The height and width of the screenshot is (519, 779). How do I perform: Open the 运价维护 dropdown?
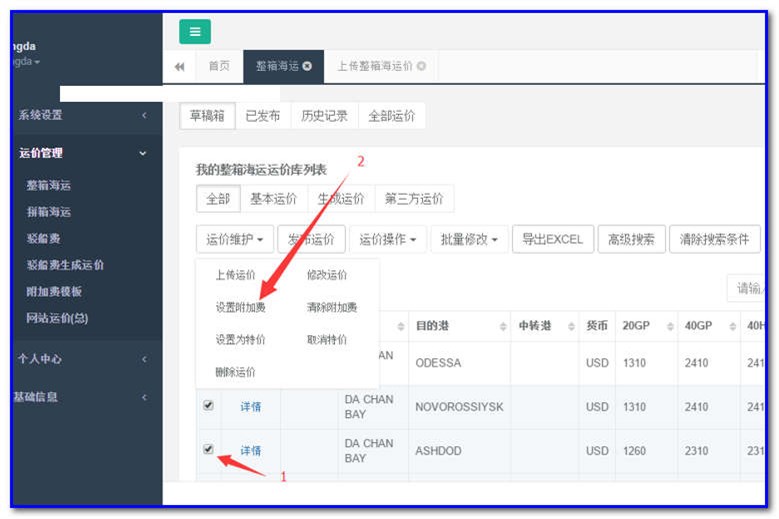pyautogui.click(x=234, y=239)
